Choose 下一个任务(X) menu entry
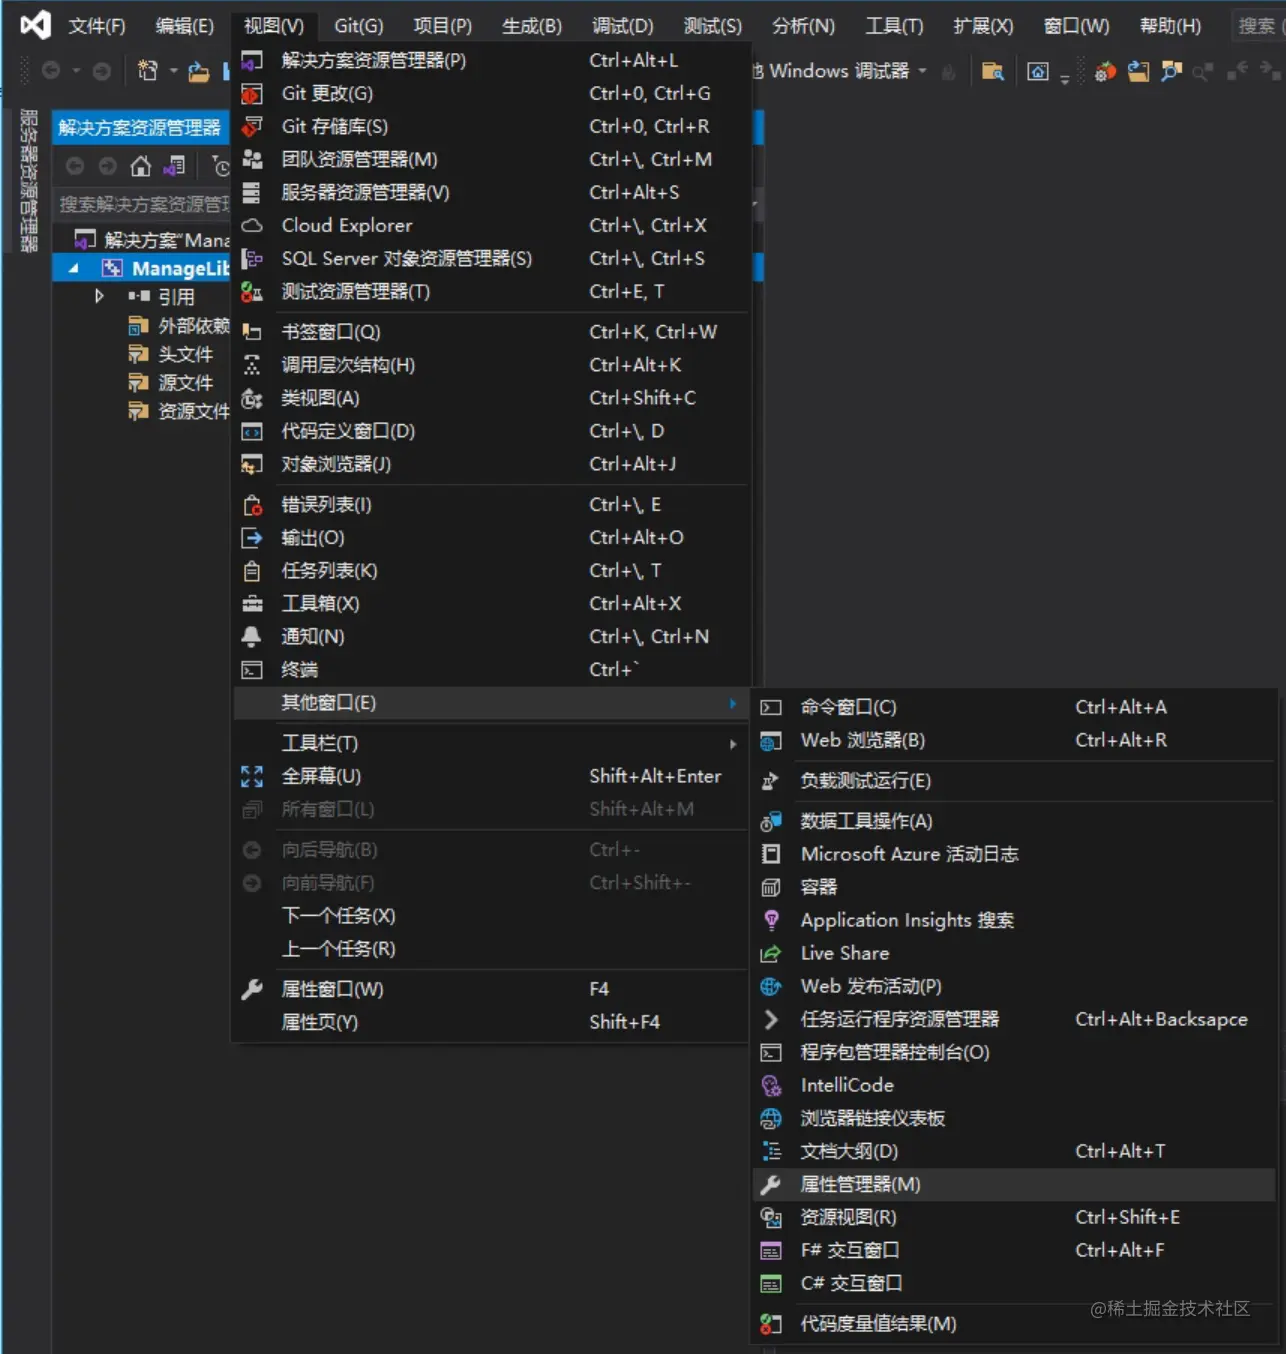1286x1354 pixels. point(490,917)
